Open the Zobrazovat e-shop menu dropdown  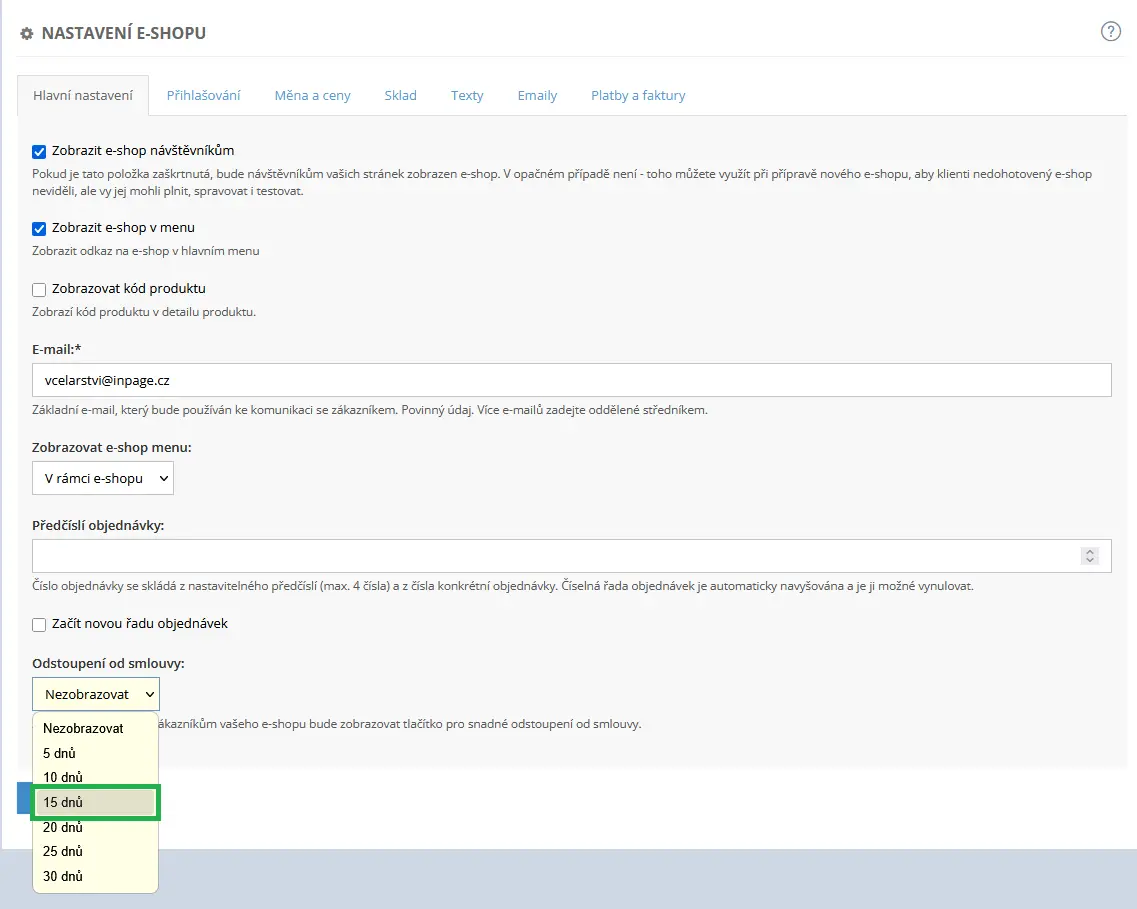pos(103,478)
